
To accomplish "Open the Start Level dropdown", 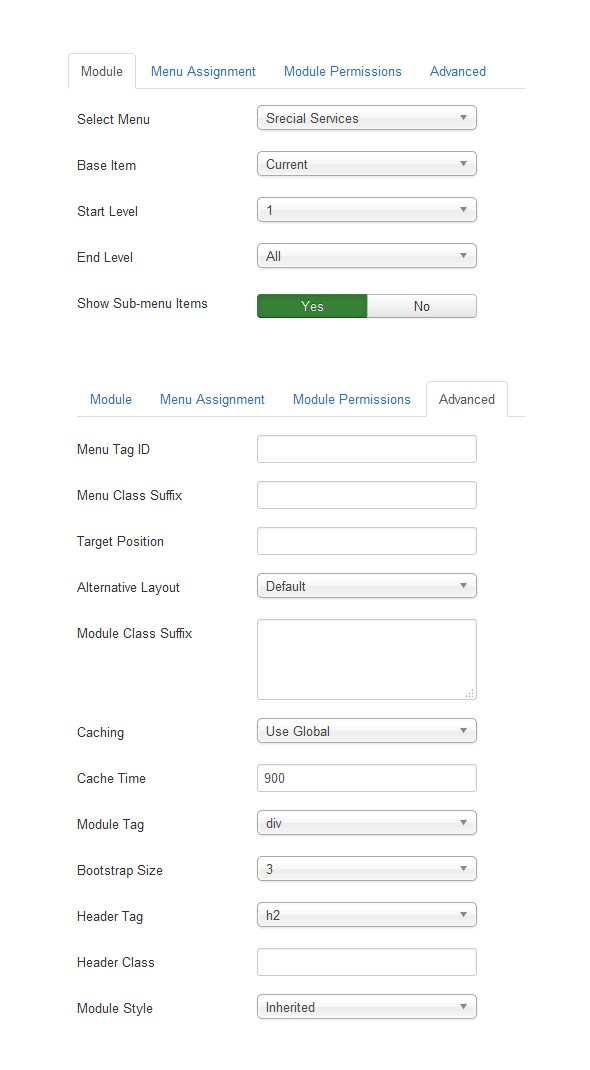I will tap(366, 210).
